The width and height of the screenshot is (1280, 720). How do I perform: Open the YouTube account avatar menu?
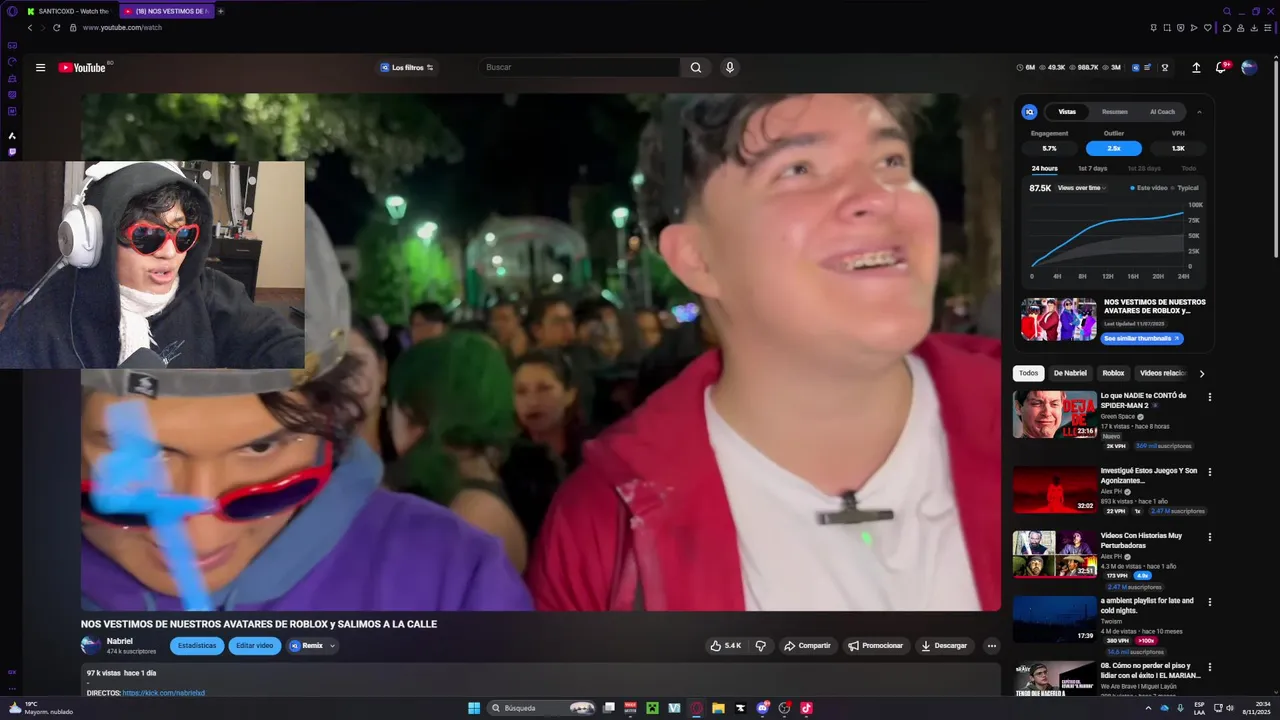tap(1249, 68)
